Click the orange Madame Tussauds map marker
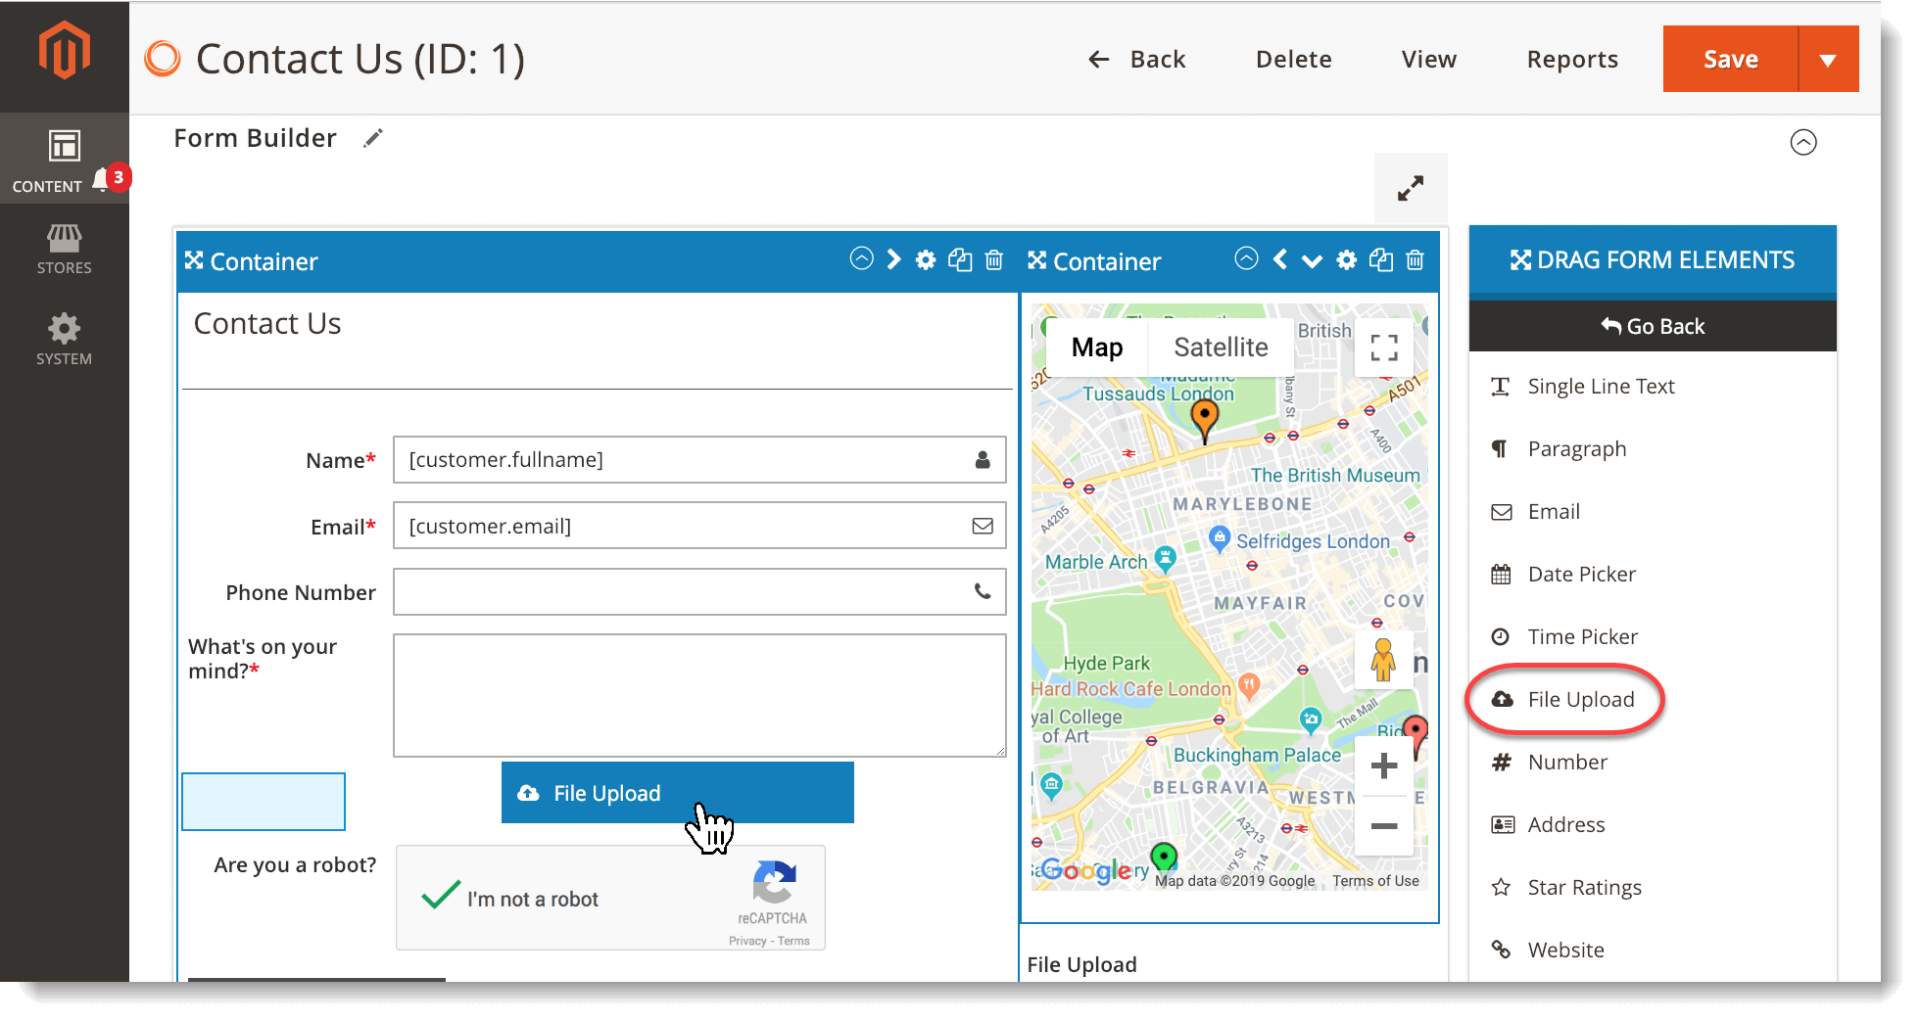The width and height of the screenshot is (1920, 1021). click(x=1205, y=420)
